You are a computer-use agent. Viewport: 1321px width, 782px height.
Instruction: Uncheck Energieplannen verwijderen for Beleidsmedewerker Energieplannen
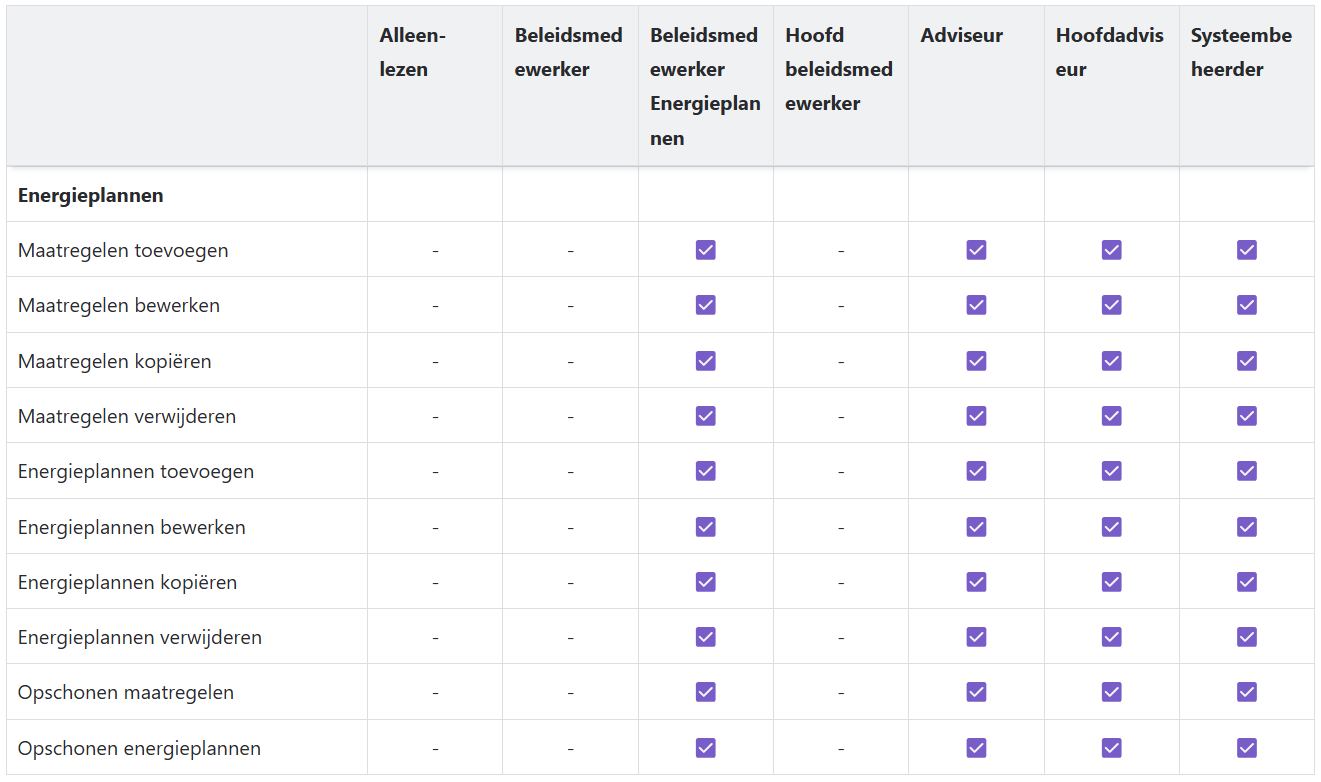click(x=706, y=637)
